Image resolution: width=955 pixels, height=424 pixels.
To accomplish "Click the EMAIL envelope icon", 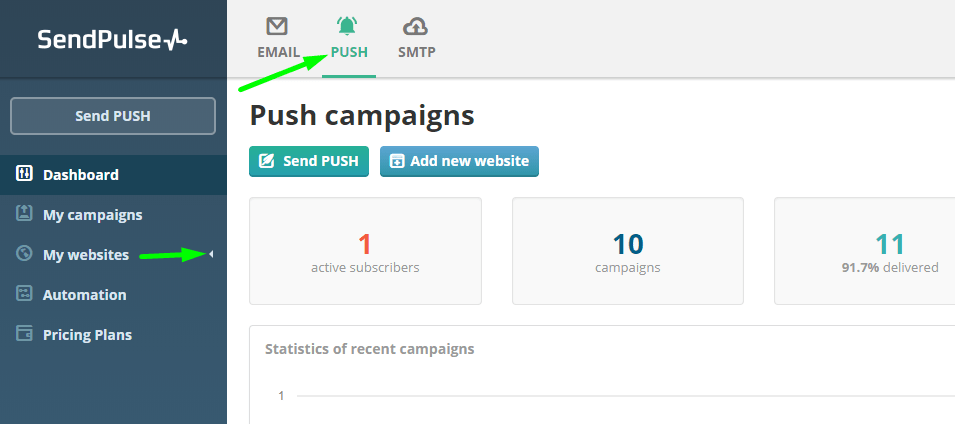I will coord(277,26).
